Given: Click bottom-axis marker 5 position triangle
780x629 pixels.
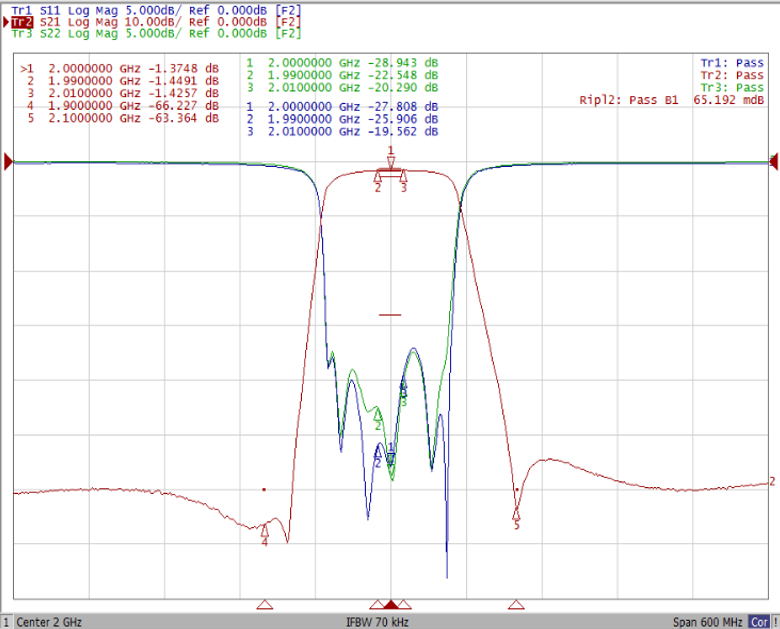Looking at the screenshot, I should [x=516, y=605].
